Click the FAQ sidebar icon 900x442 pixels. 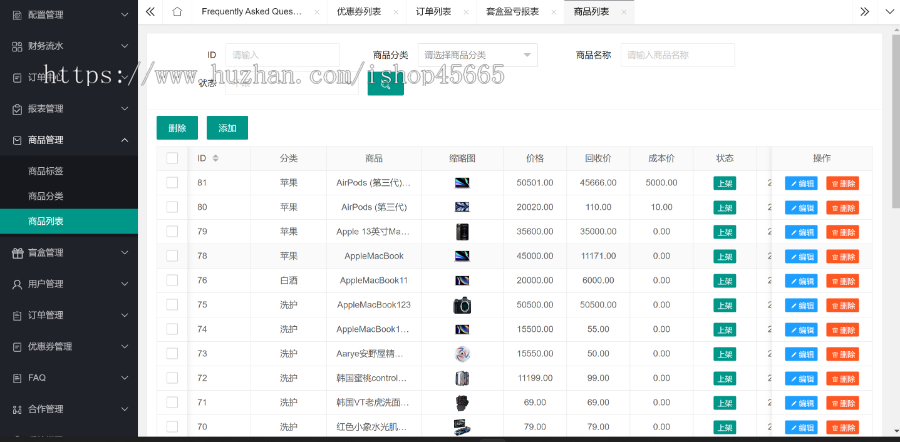[17, 378]
